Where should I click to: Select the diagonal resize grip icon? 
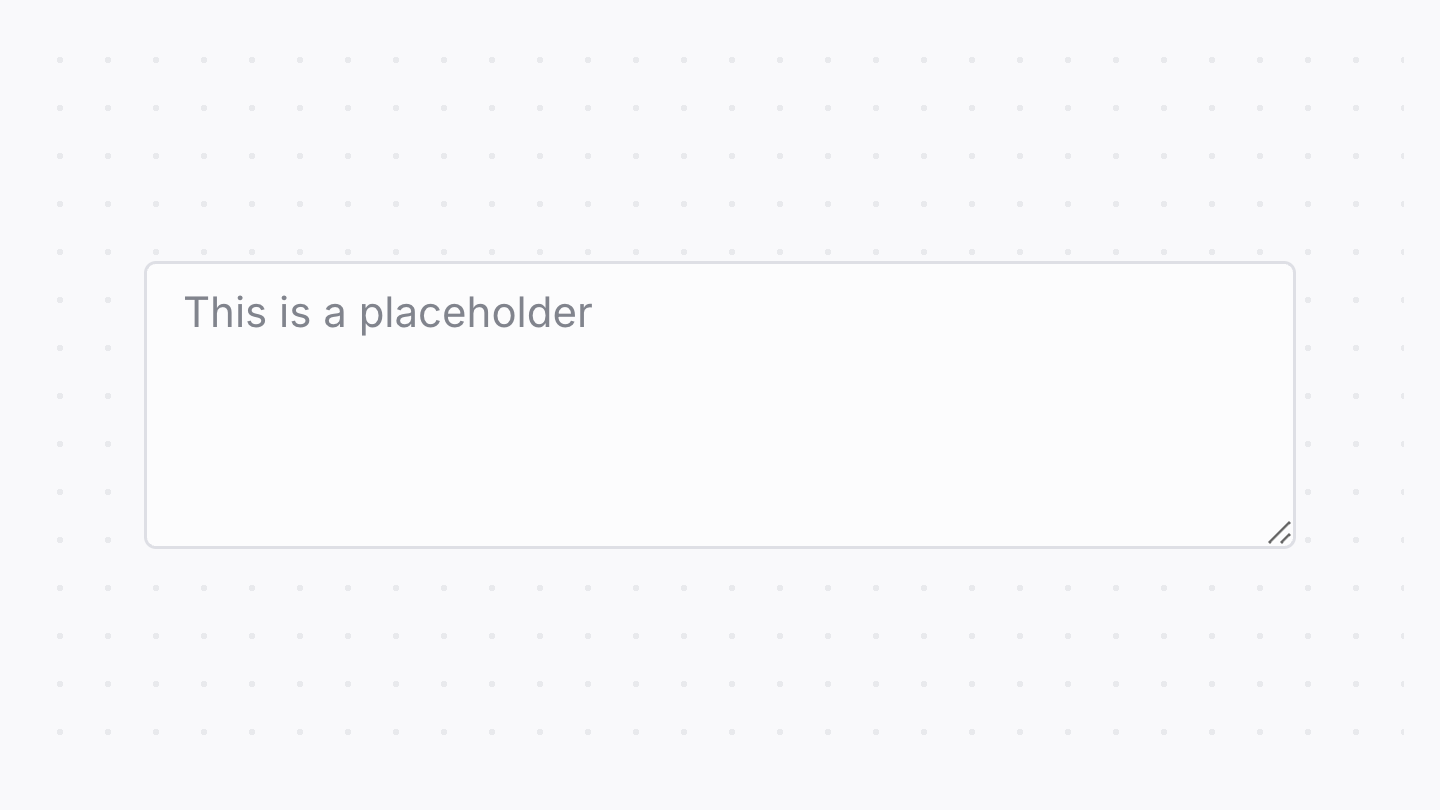pos(1280,533)
